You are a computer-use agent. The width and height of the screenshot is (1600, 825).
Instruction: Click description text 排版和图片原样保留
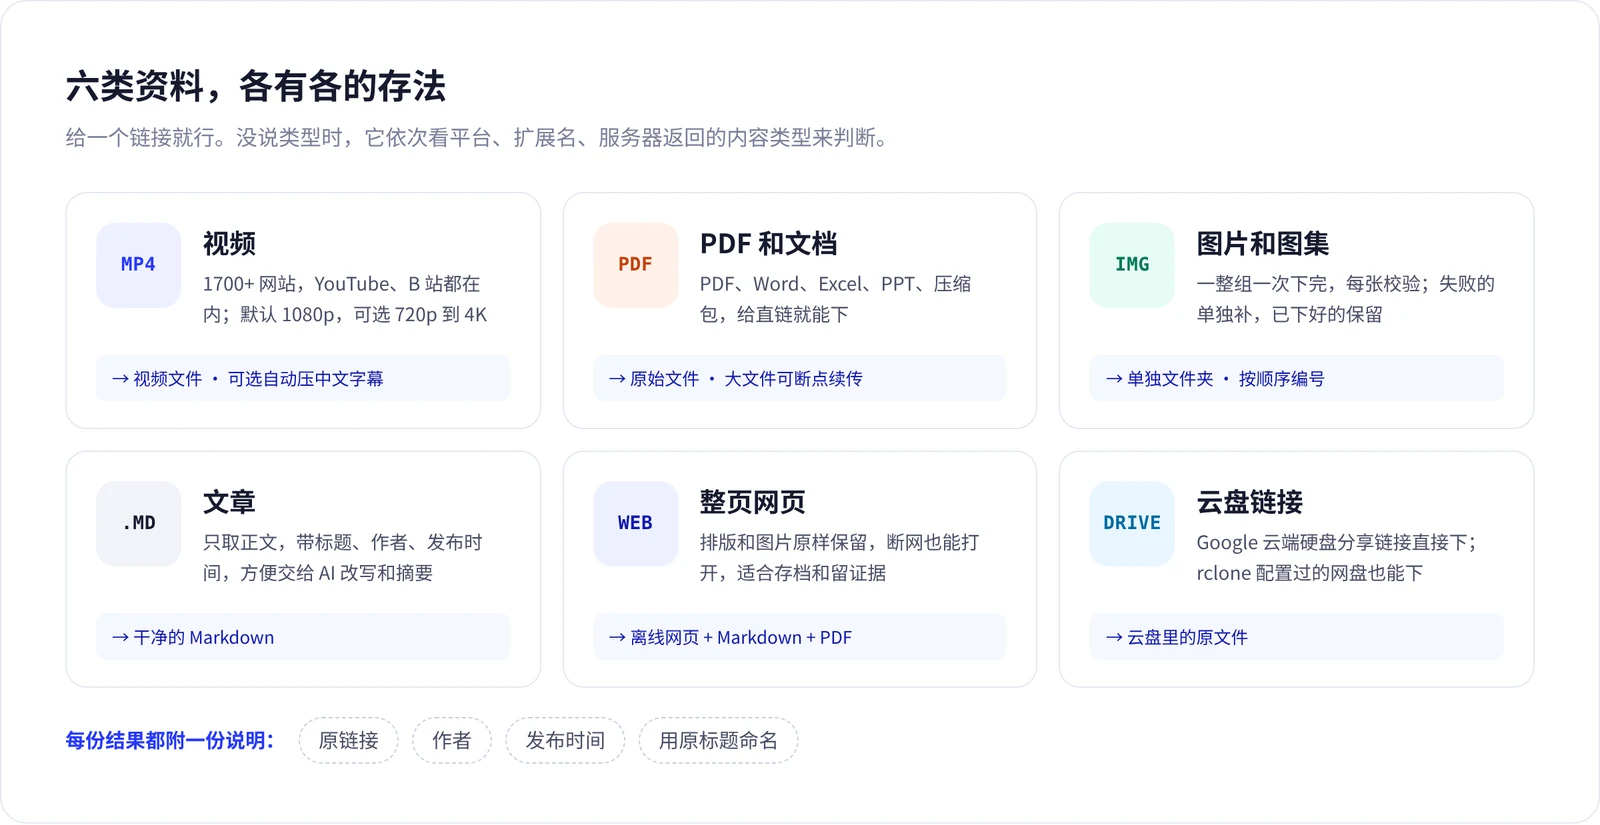click(840, 558)
